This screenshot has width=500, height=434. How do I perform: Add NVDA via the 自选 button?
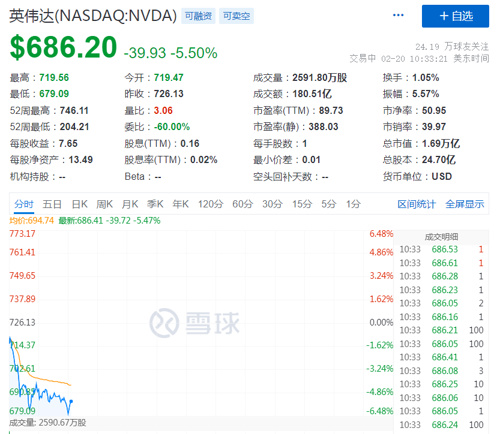[455, 16]
